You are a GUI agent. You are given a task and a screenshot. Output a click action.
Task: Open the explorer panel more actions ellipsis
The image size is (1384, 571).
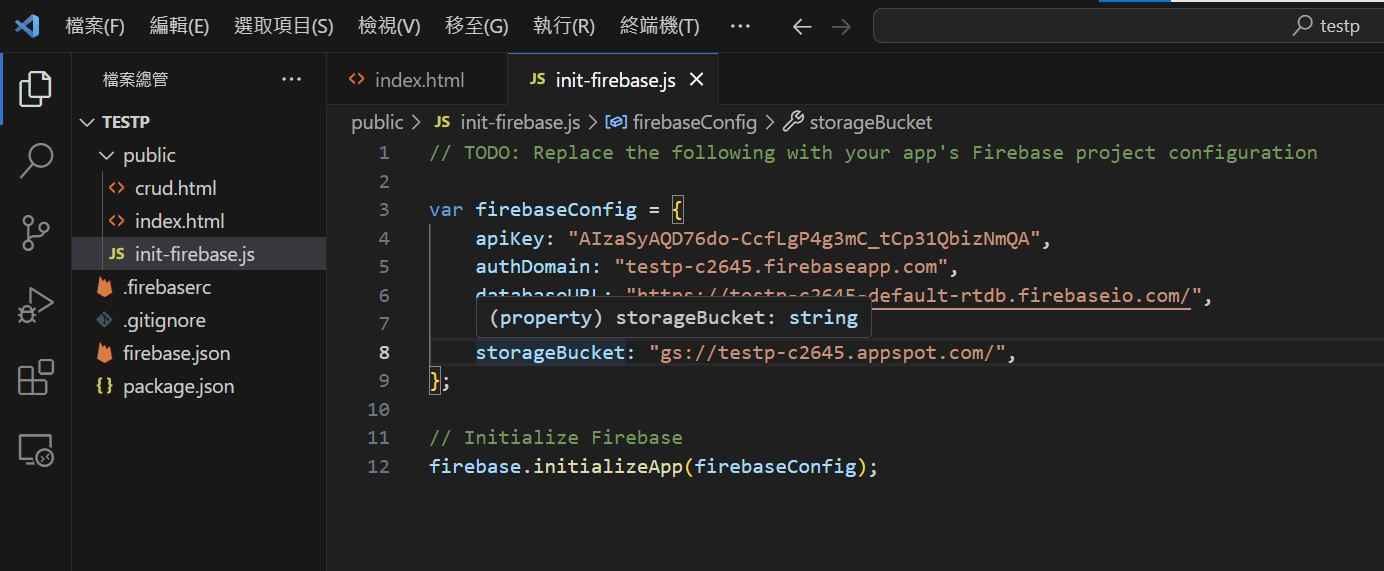point(291,80)
